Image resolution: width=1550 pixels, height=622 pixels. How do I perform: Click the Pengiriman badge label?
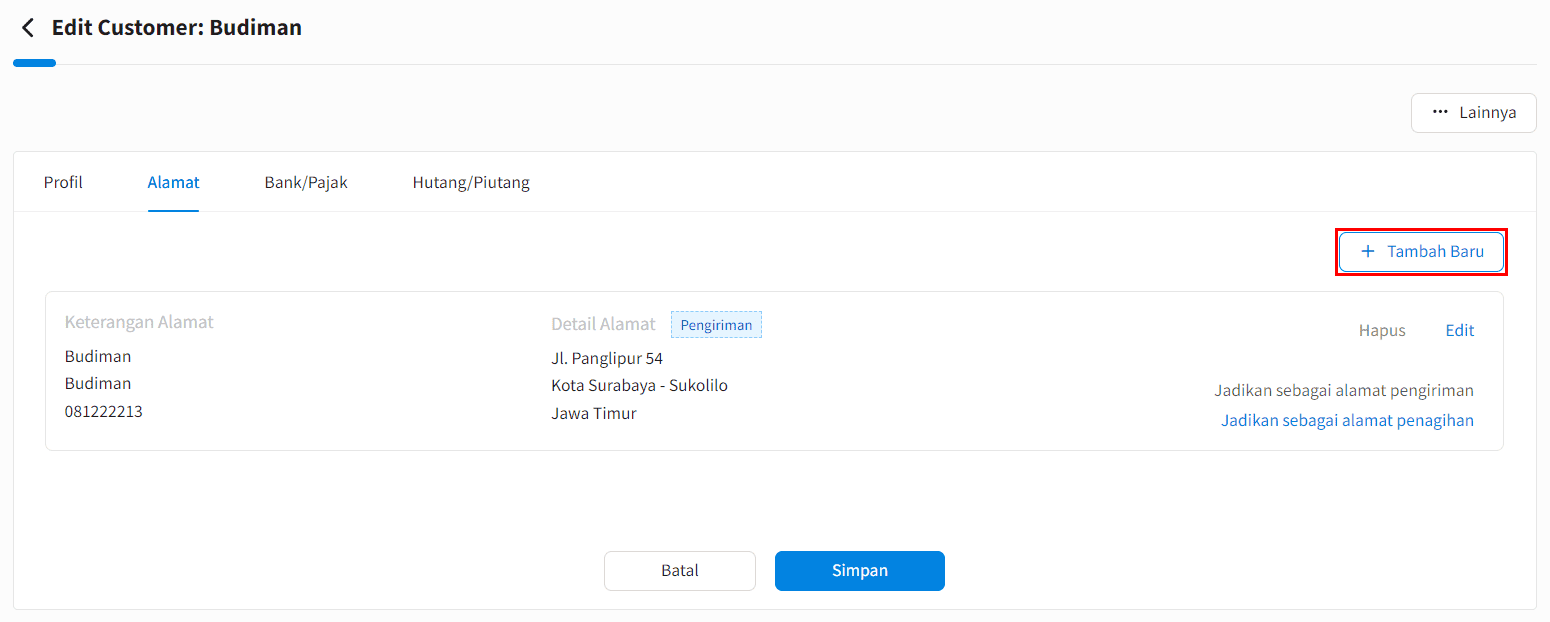coord(716,325)
